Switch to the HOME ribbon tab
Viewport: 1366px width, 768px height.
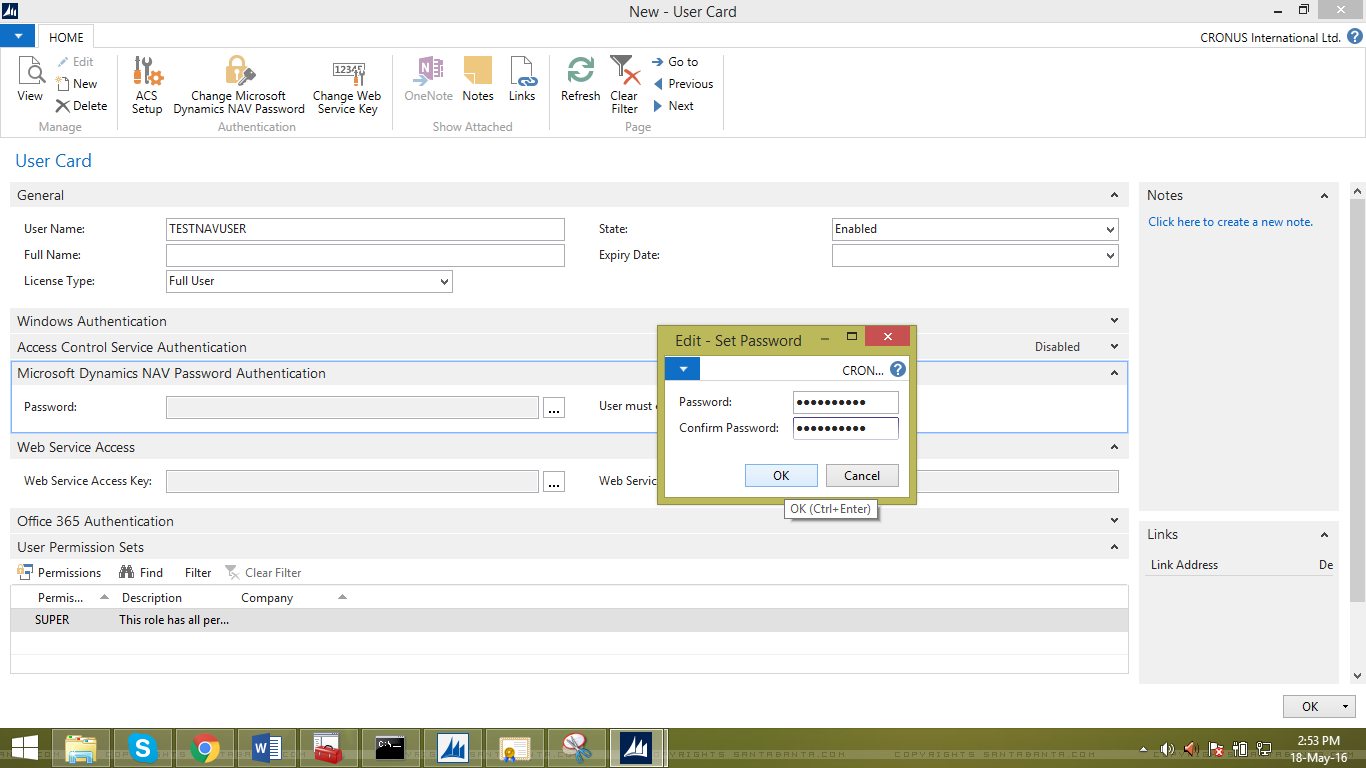[x=66, y=37]
